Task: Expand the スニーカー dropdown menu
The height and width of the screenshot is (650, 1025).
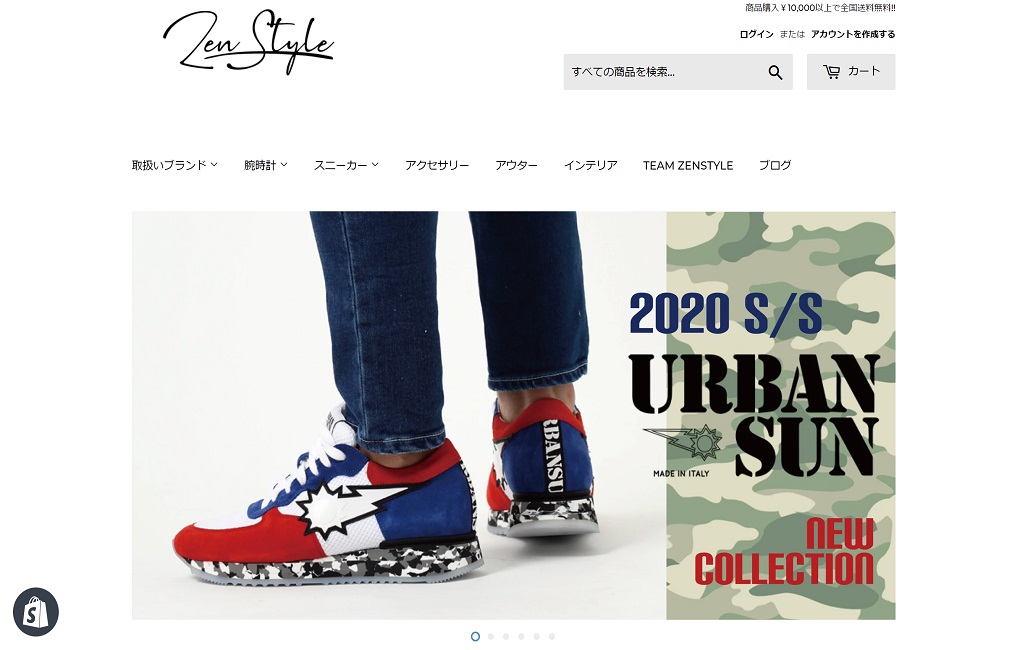Action: tap(346, 165)
